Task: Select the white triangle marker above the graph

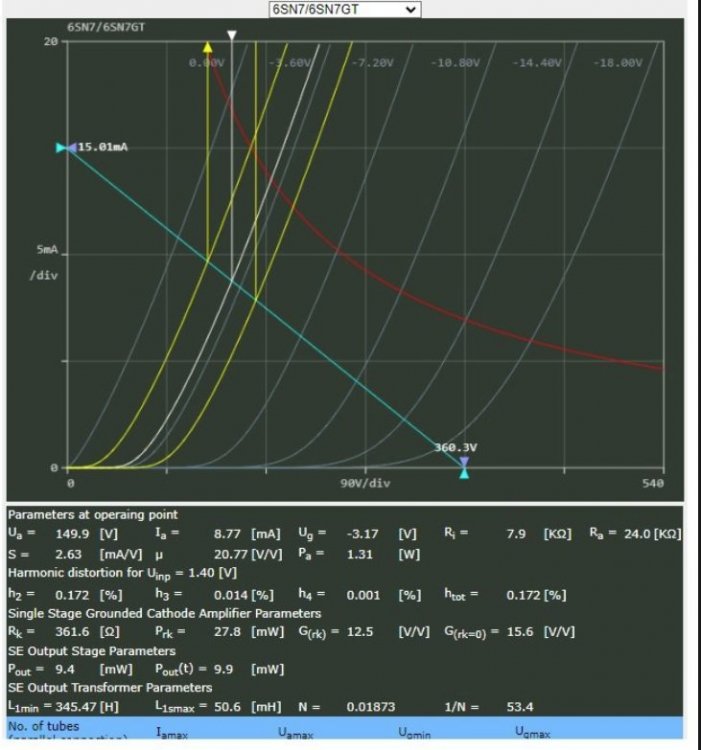Action: [x=232, y=35]
